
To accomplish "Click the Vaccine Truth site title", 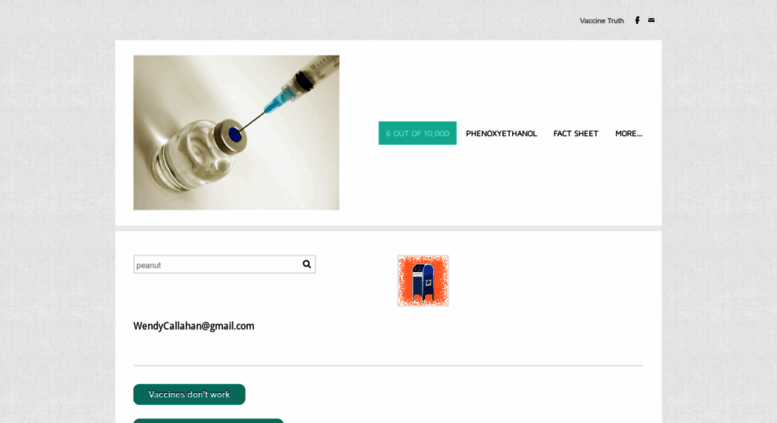I will (602, 21).
